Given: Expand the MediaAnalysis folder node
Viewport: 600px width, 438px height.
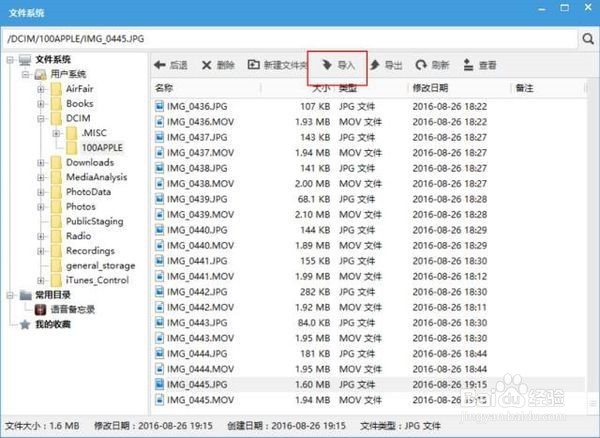Looking at the screenshot, I should click(x=41, y=177).
